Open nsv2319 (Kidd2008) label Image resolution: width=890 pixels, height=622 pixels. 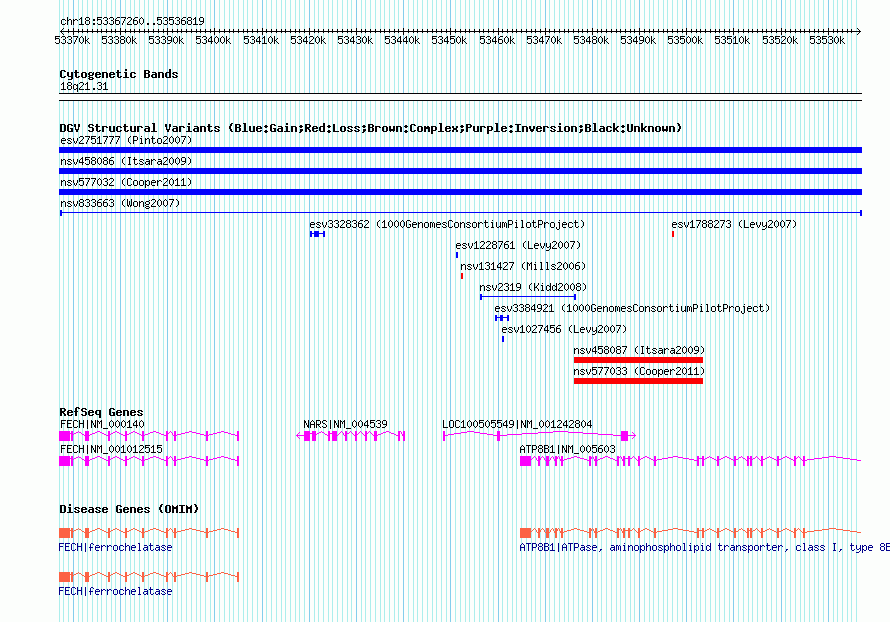[533, 287]
